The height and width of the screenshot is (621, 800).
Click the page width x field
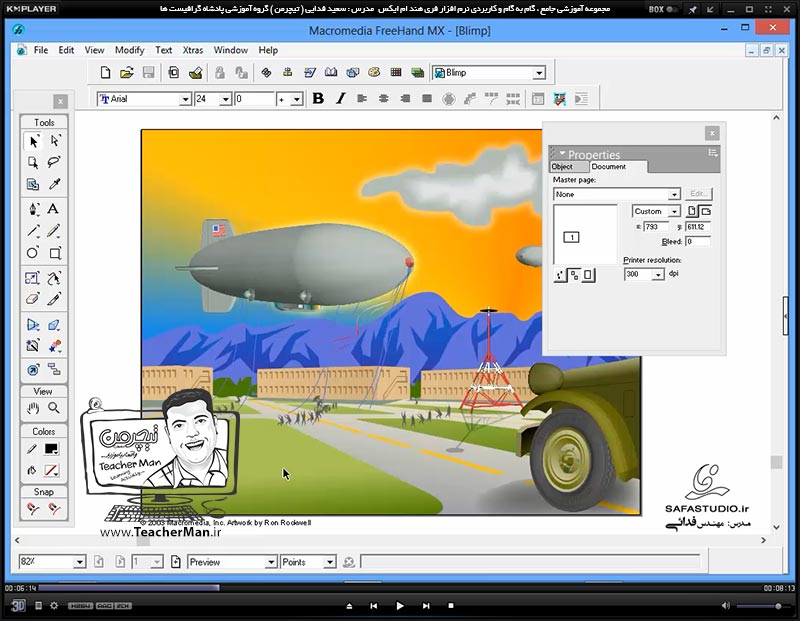pyautogui.click(x=656, y=227)
